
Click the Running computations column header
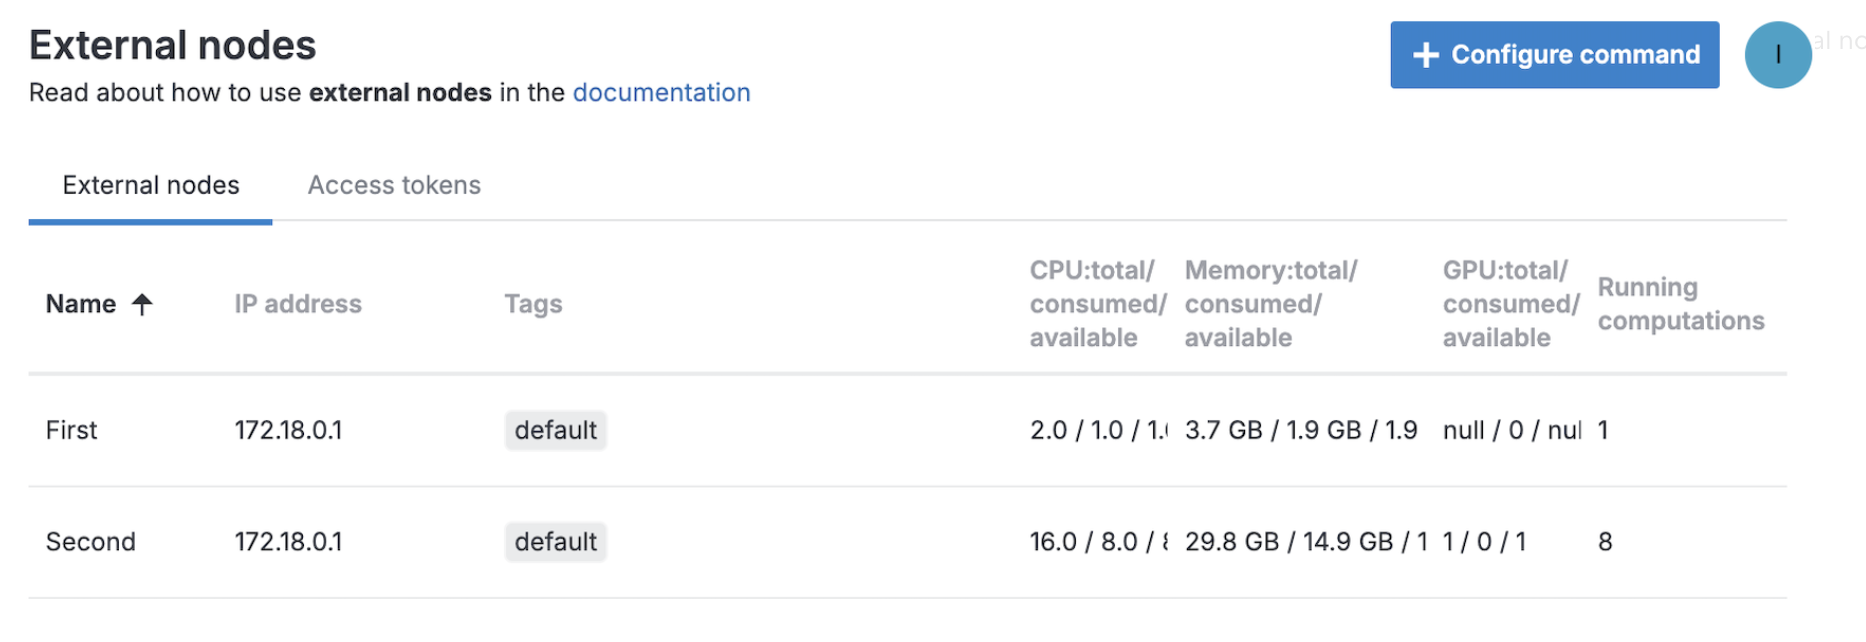click(1680, 303)
